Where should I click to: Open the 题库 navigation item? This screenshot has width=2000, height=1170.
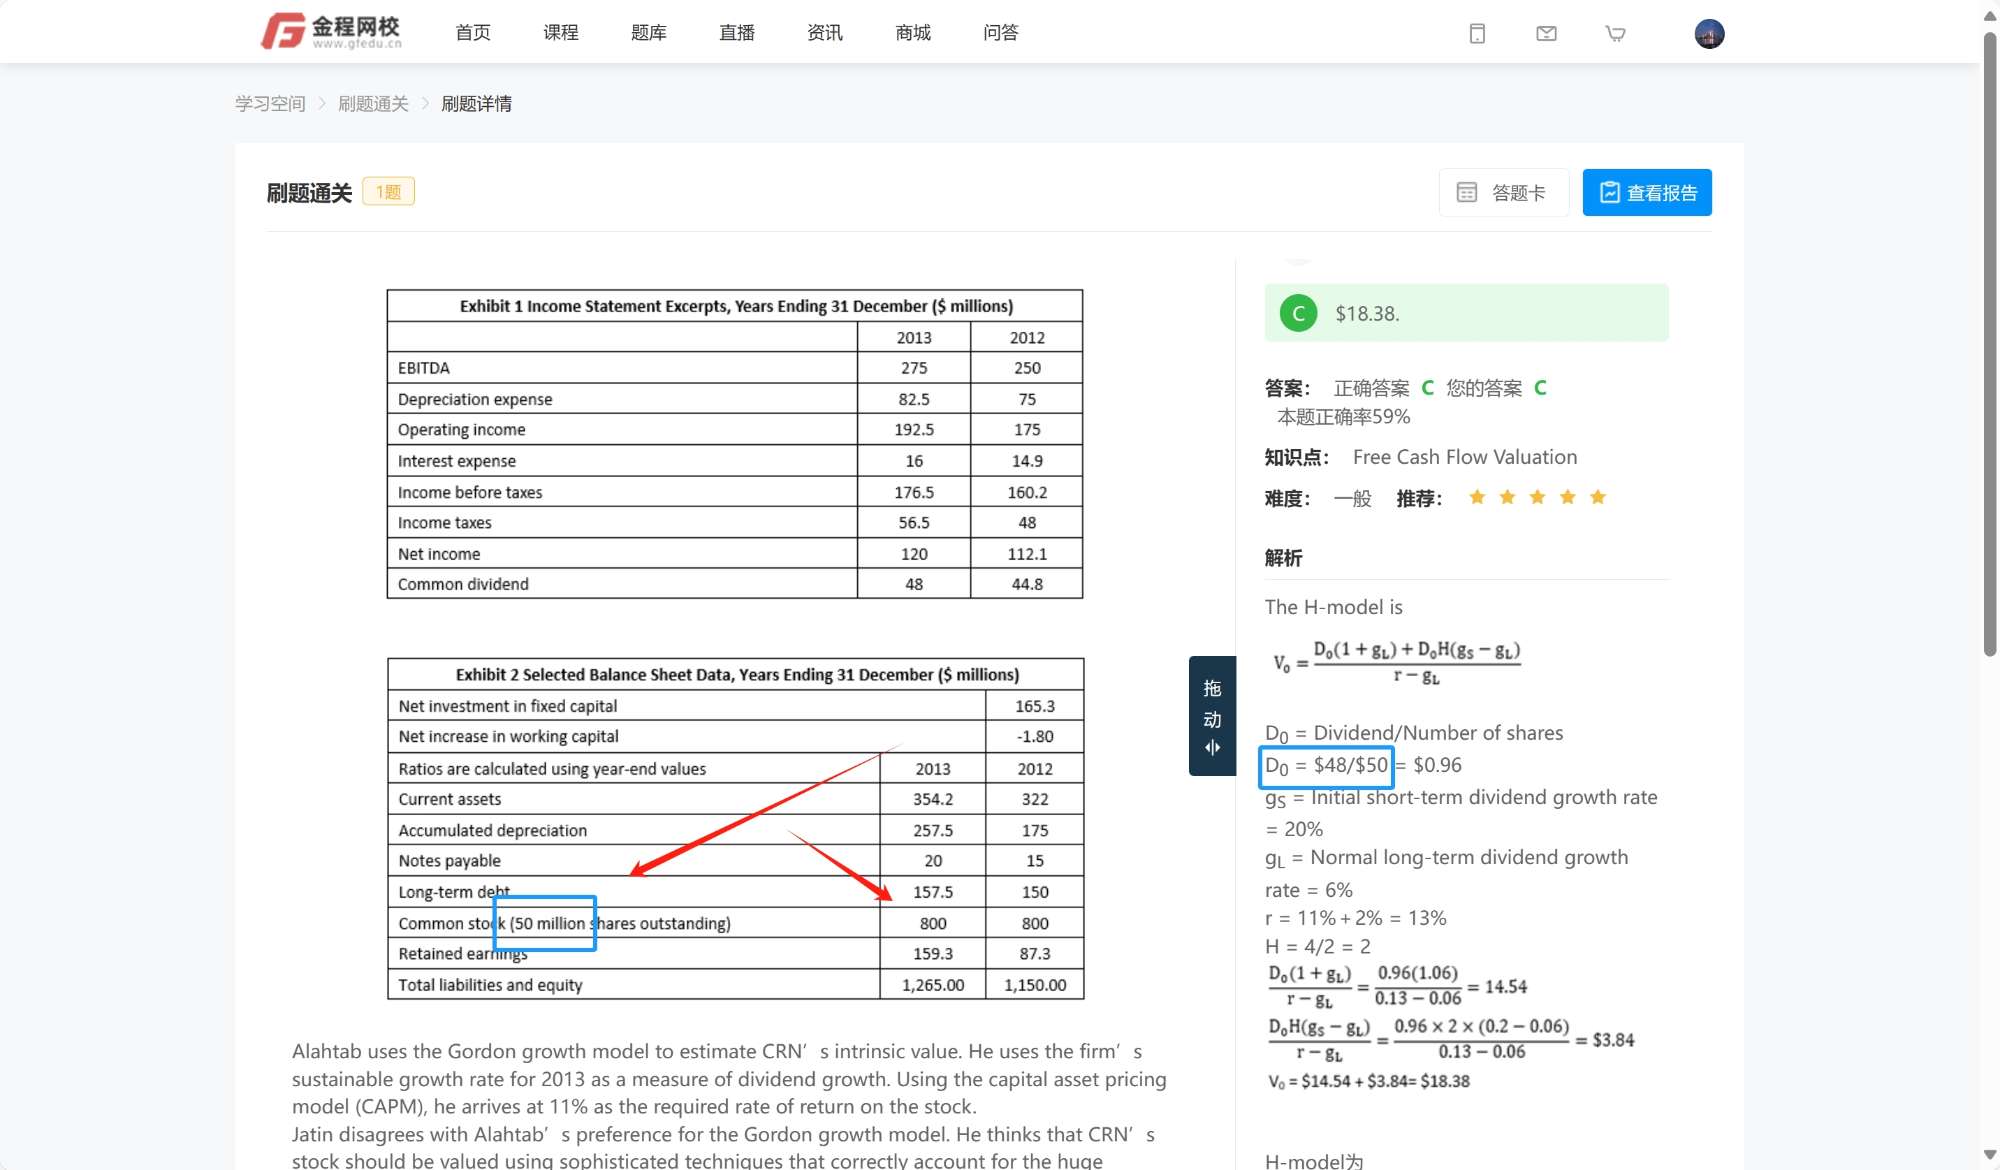[x=649, y=33]
